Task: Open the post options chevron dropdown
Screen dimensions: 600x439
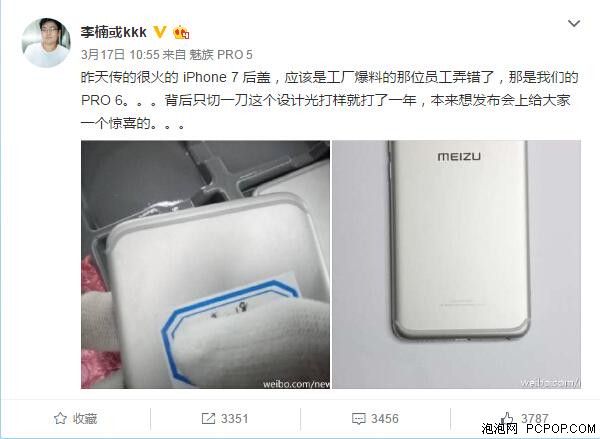Action: (574, 24)
